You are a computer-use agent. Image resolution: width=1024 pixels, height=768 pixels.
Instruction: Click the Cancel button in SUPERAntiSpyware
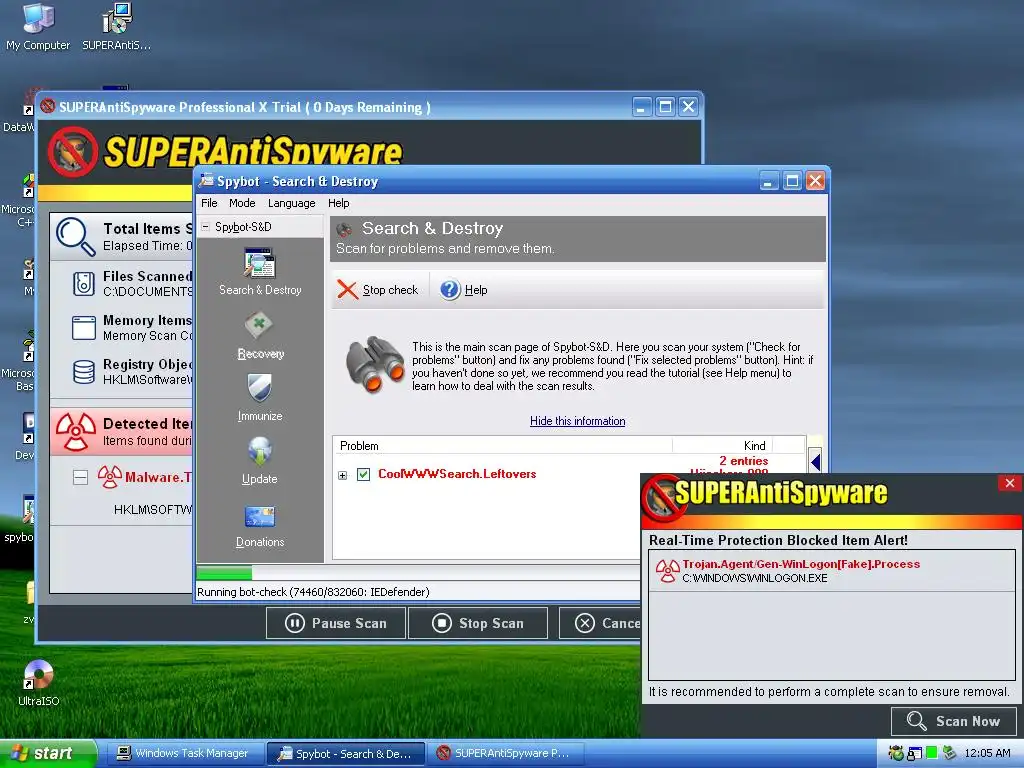click(x=600, y=623)
